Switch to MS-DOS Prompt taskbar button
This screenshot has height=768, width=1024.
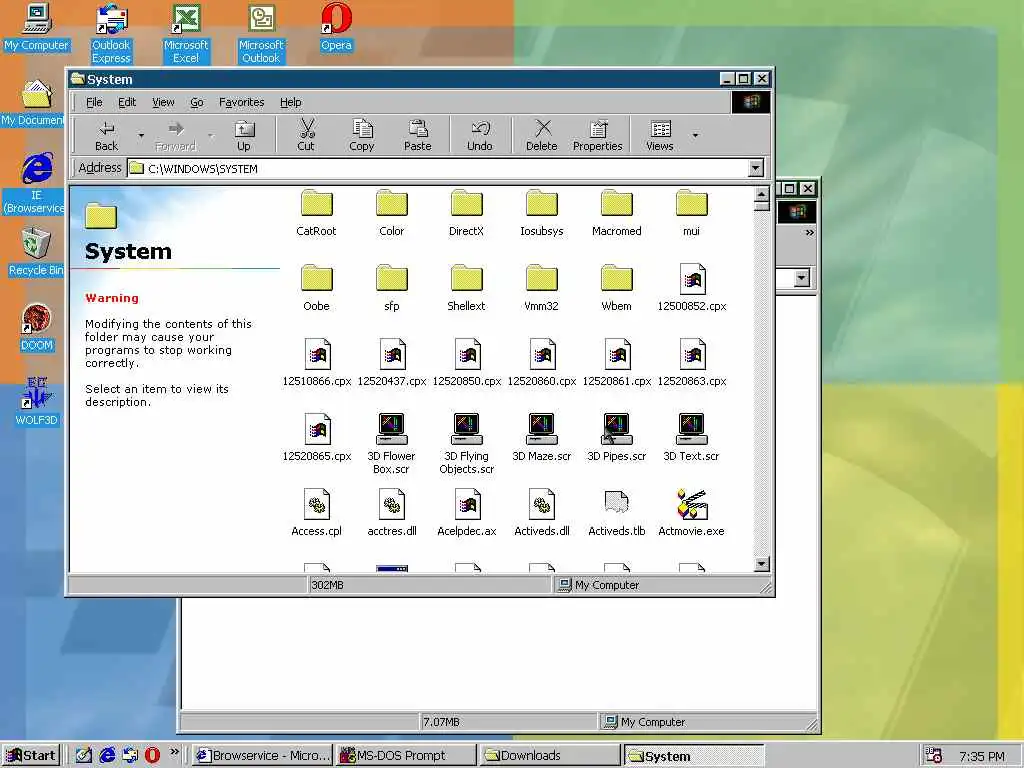(x=406, y=756)
